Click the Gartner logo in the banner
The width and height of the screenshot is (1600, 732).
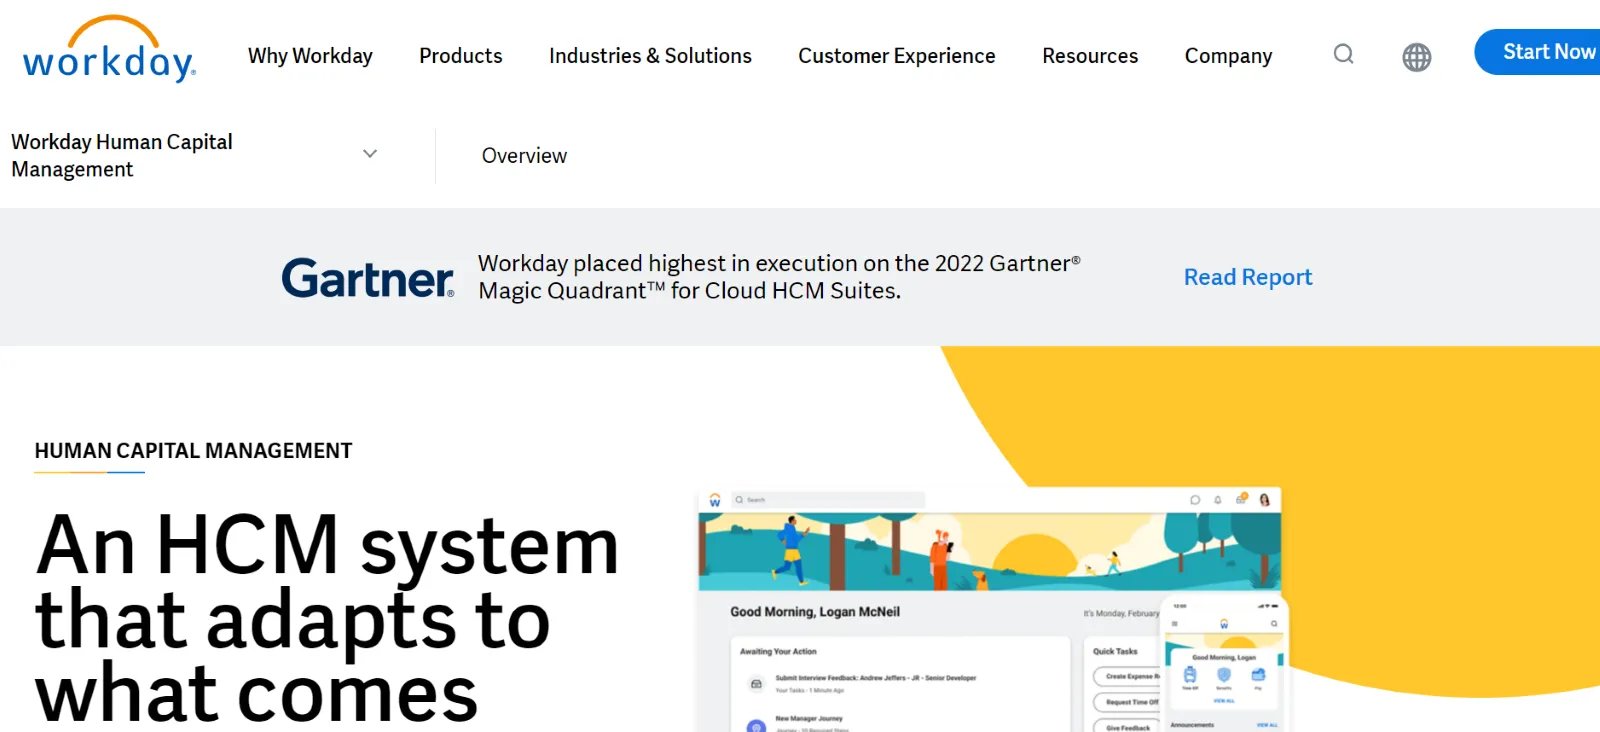point(368,278)
